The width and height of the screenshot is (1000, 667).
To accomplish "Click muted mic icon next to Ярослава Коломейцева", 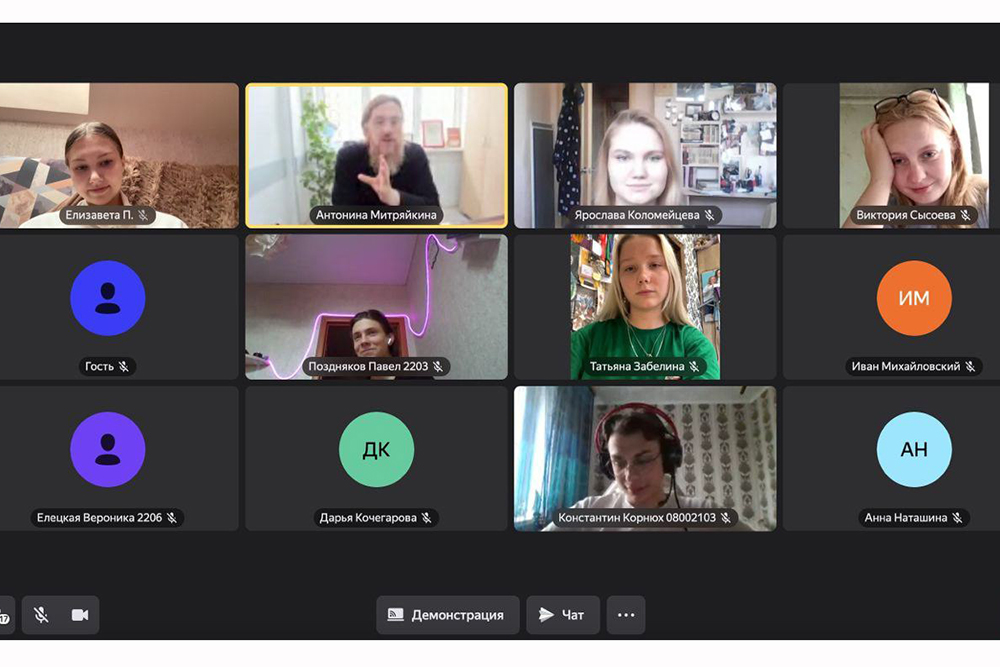I will 709,215.
